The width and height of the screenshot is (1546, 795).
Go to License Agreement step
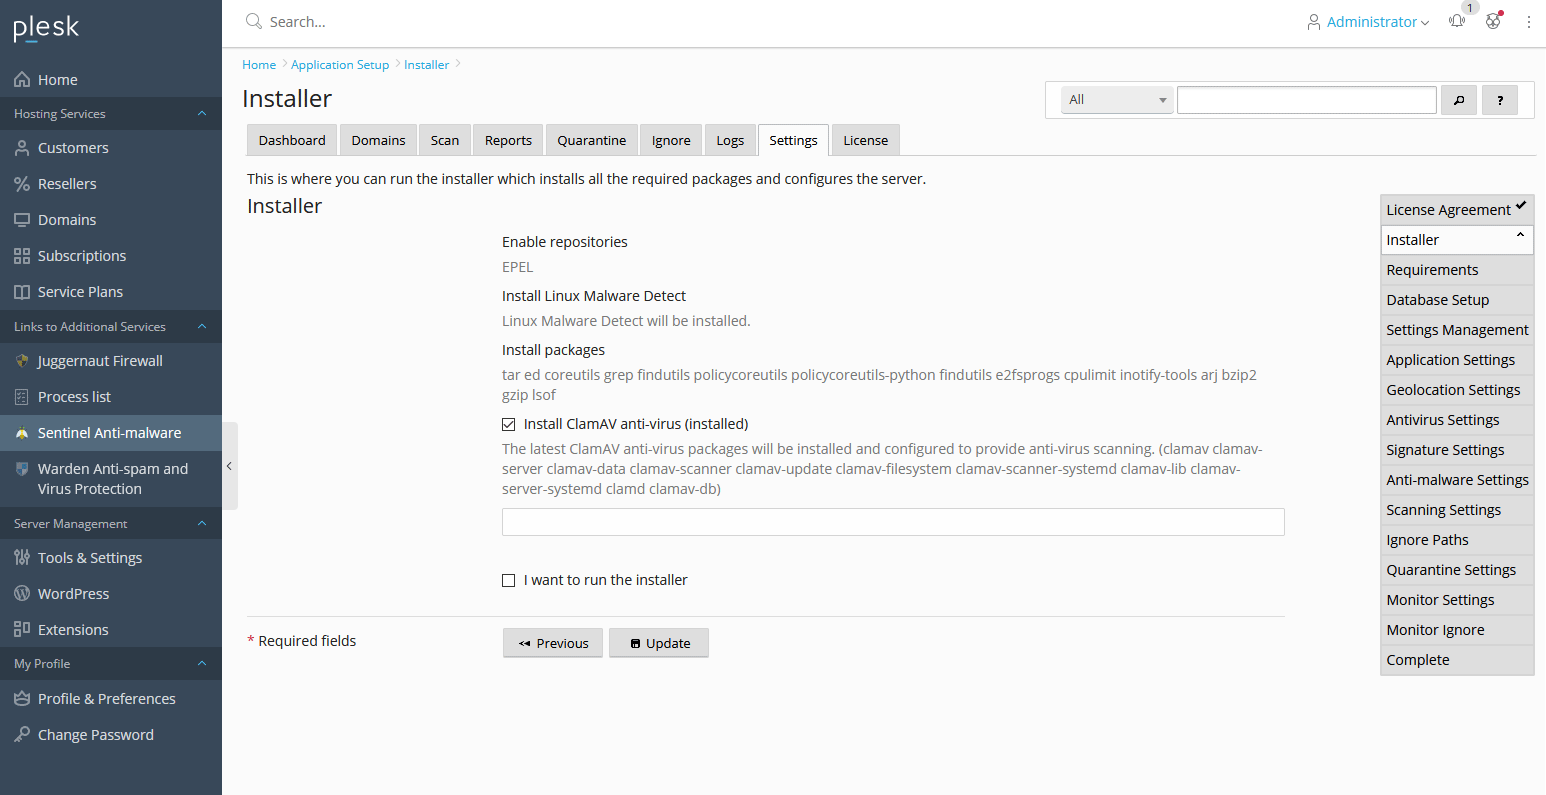coord(1457,210)
